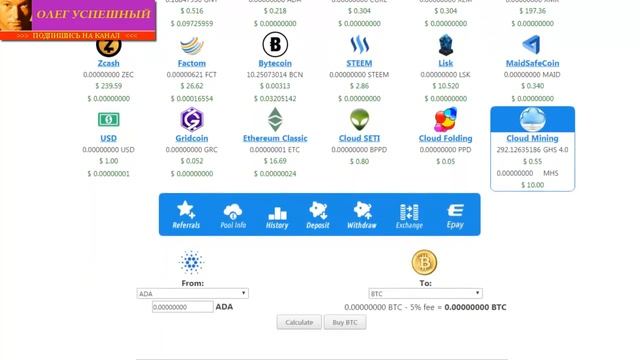Open the Deposit section
The width and height of the screenshot is (640, 360).
(318, 215)
